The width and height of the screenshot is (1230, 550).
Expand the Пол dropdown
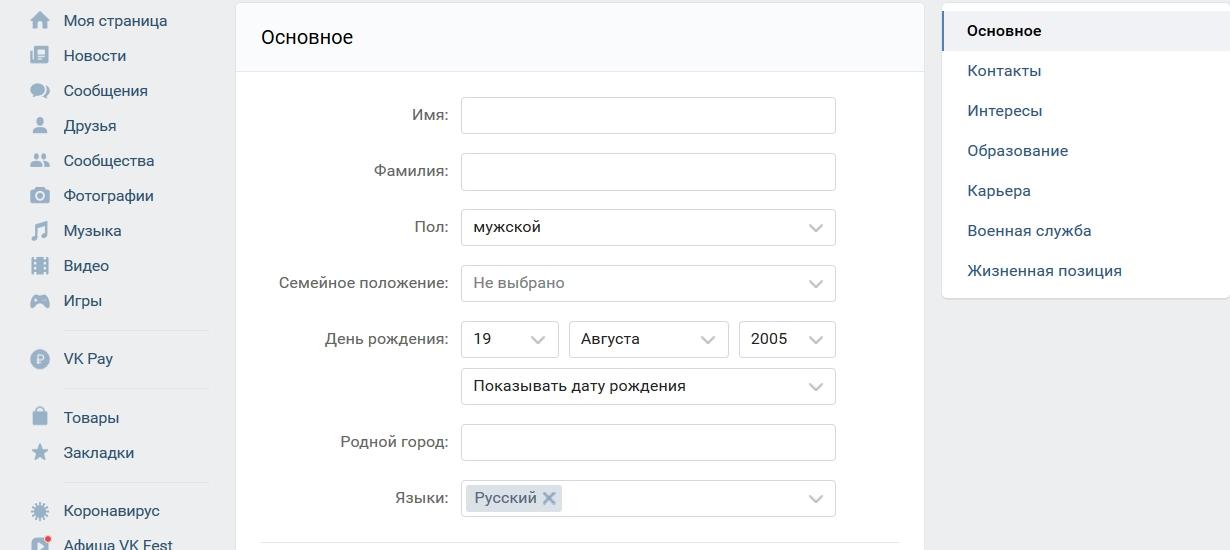tap(648, 227)
